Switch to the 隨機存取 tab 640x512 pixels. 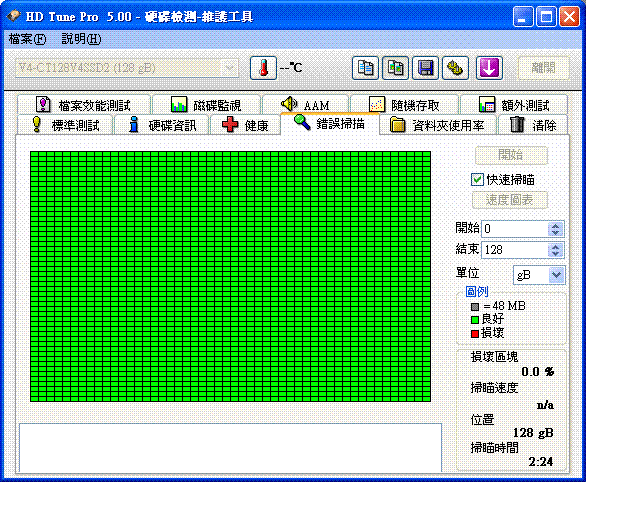point(404,105)
